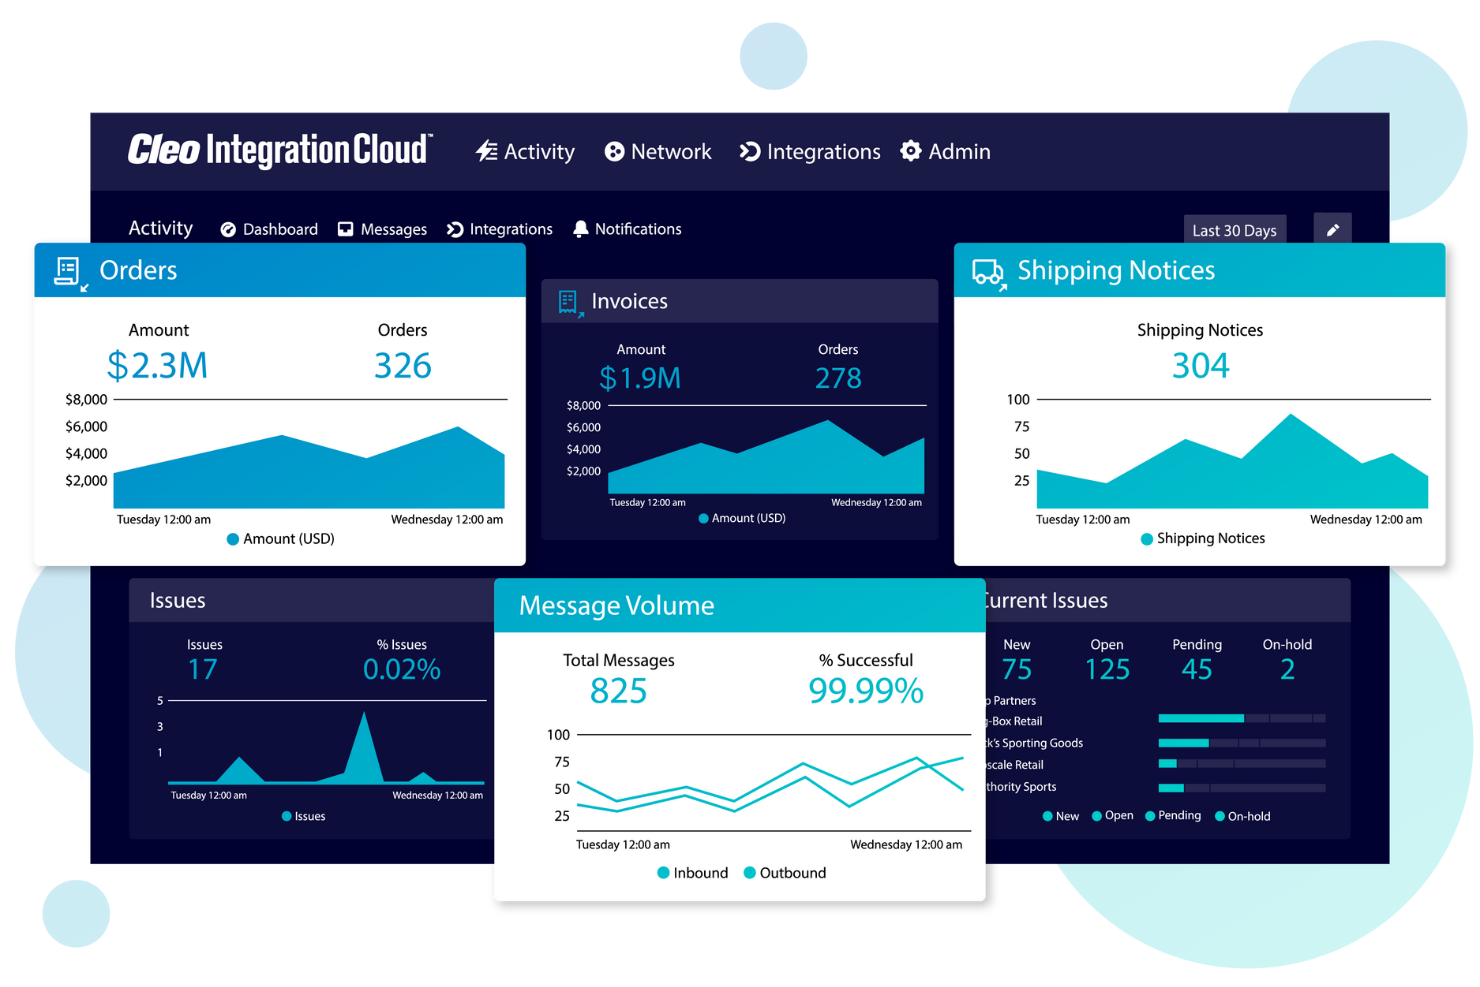Click the Shipping Notices truck icon
This screenshot has width=1480, height=987.
coord(988,272)
